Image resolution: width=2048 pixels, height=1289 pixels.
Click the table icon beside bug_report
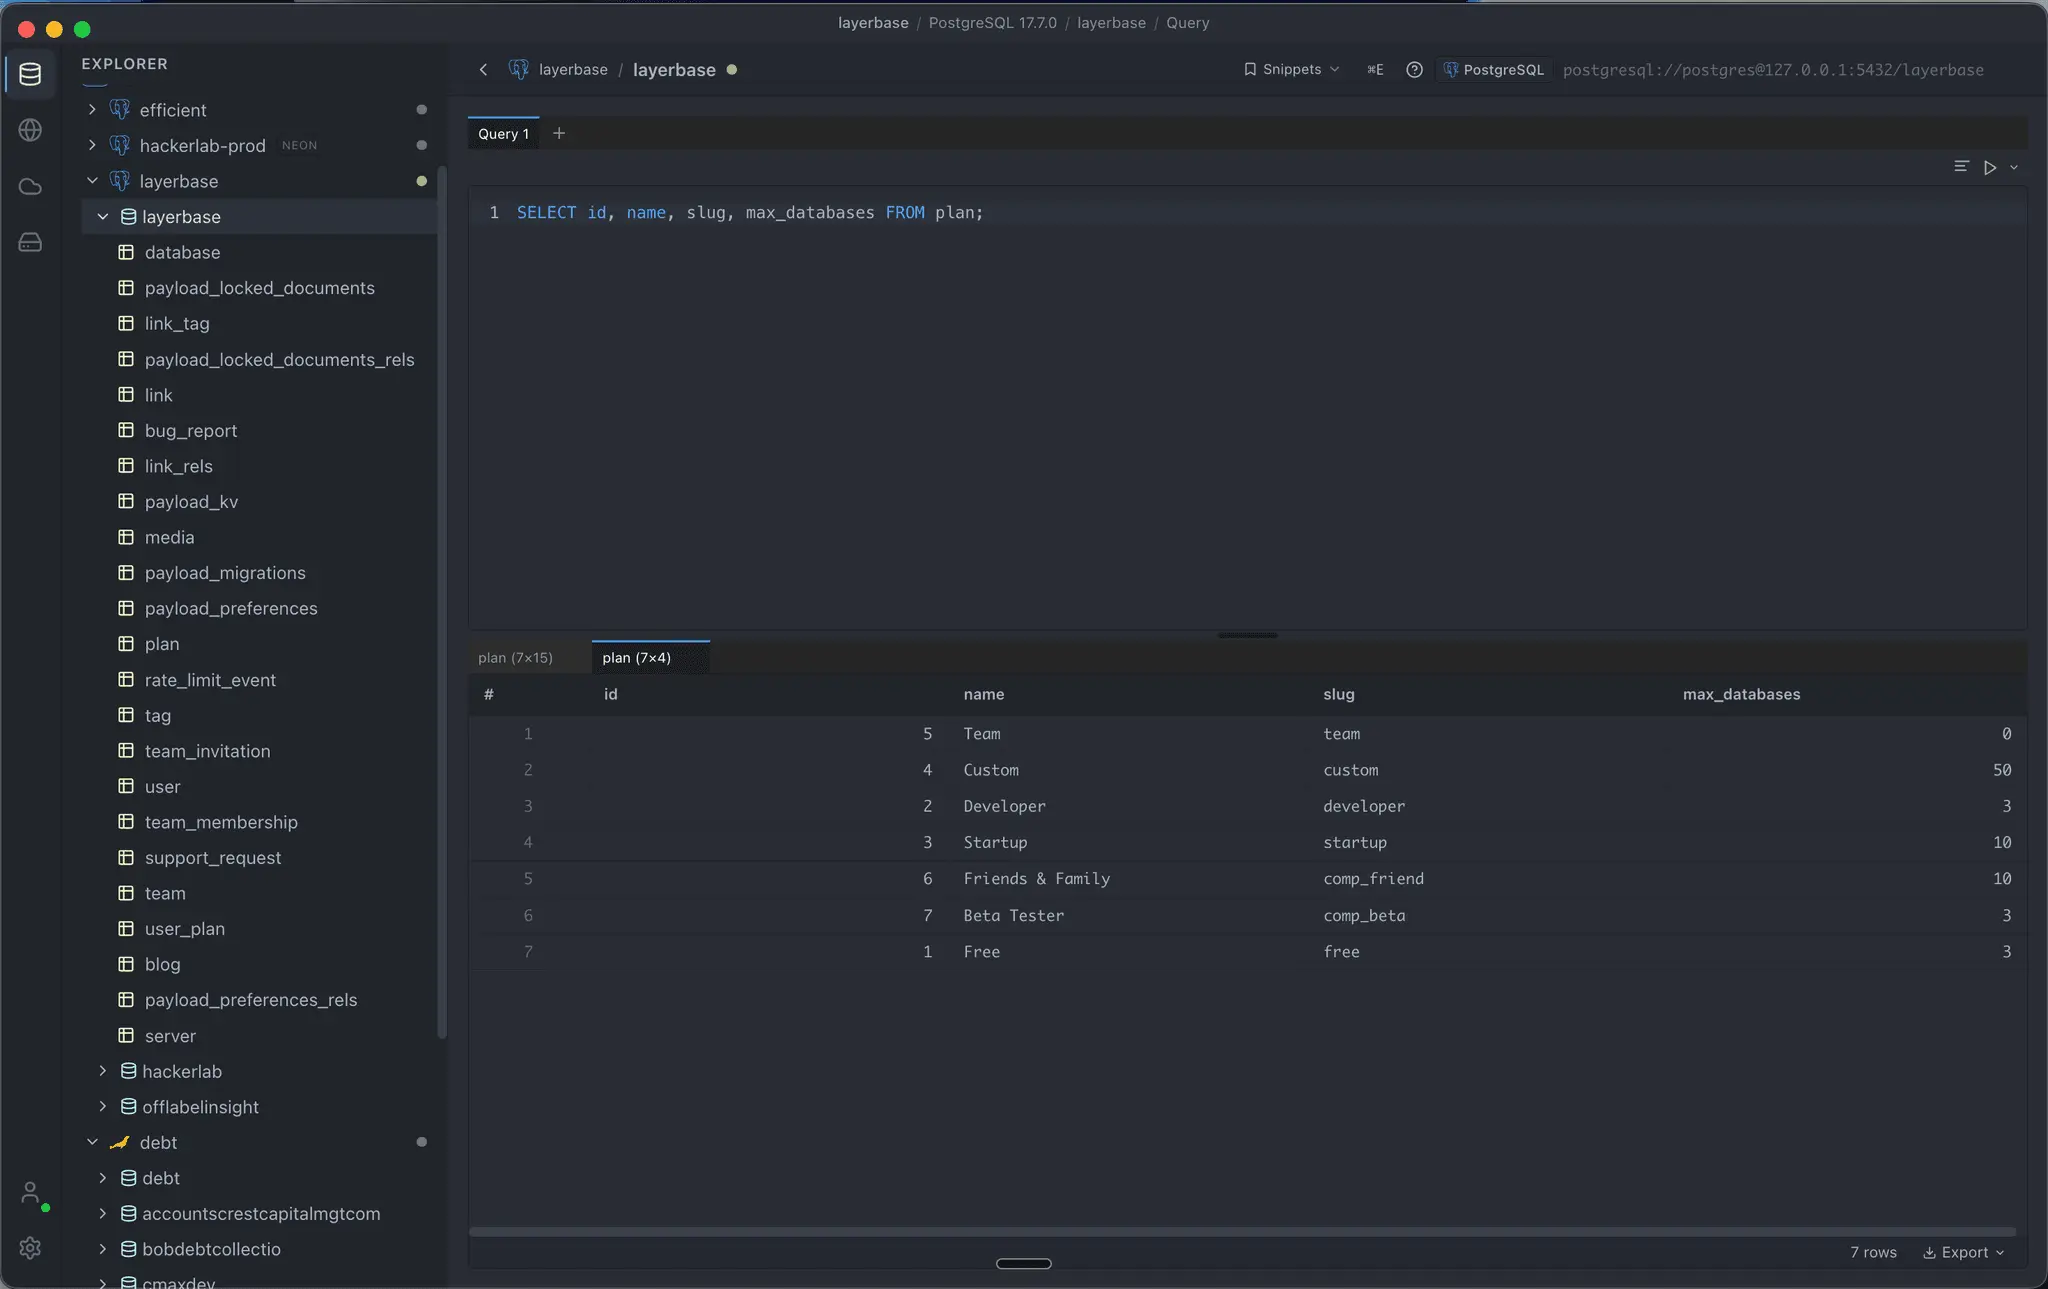[x=126, y=430]
